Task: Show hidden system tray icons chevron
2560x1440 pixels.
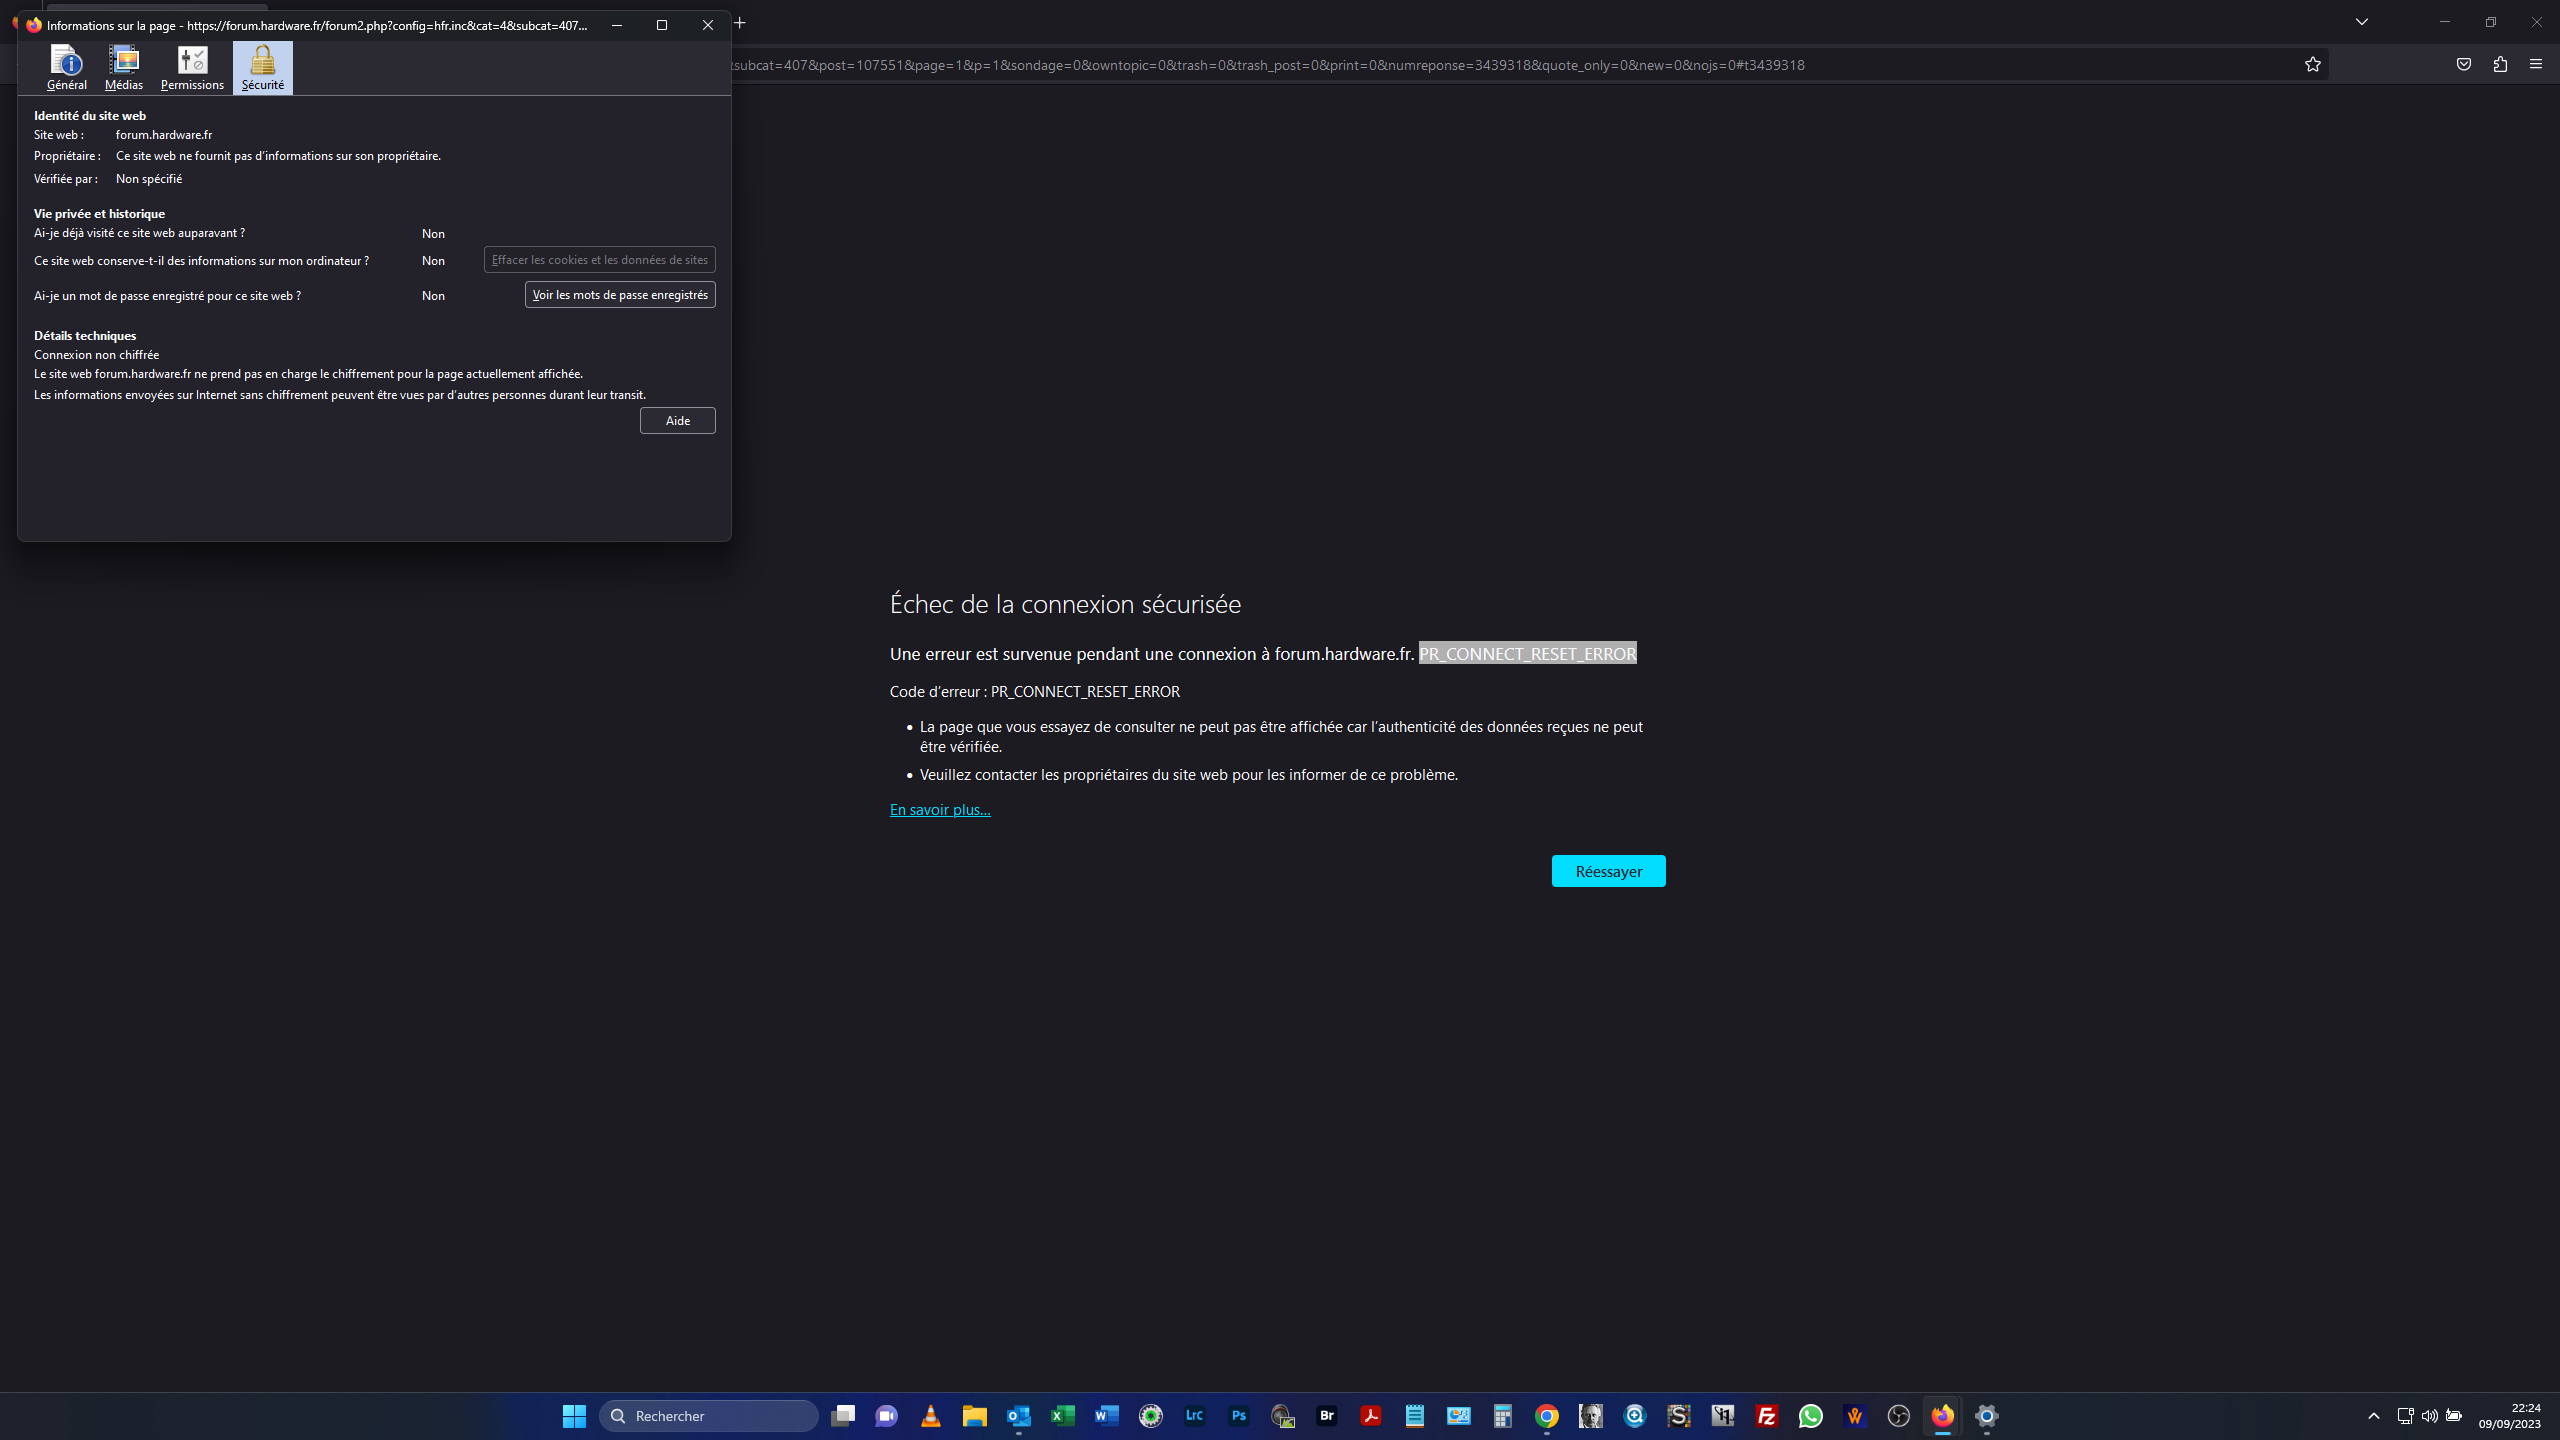Action: (2374, 1416)
